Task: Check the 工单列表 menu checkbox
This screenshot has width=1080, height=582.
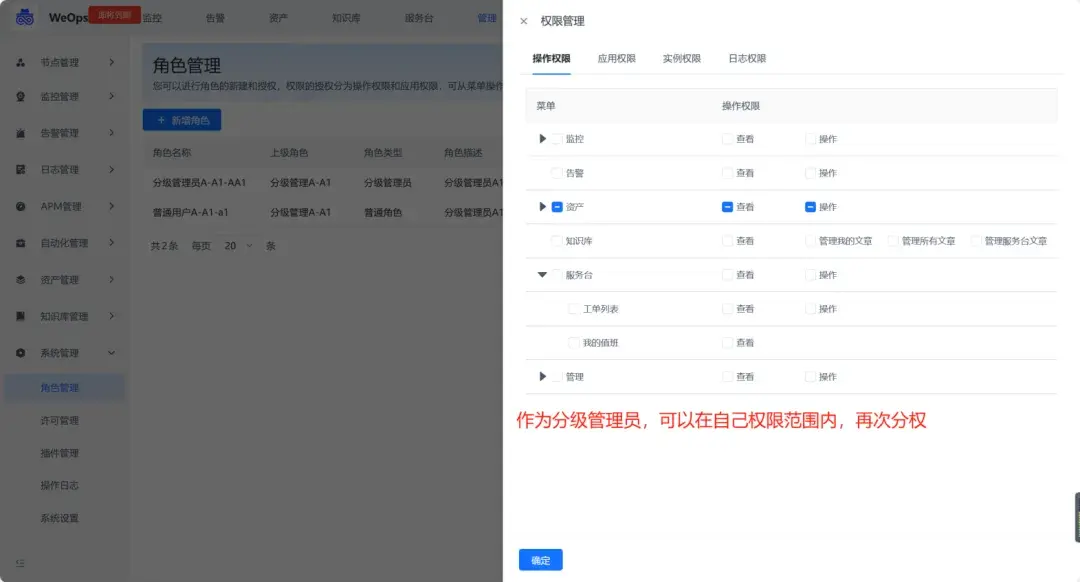Action: [x=574, y=309]
